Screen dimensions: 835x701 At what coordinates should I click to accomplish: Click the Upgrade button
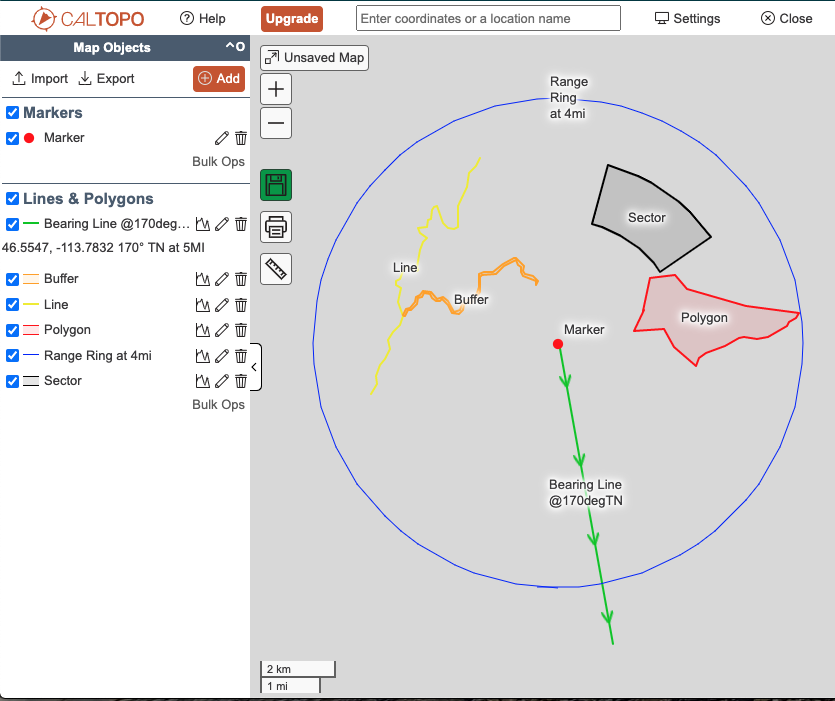pyautogui.click(x=292, y=18)
